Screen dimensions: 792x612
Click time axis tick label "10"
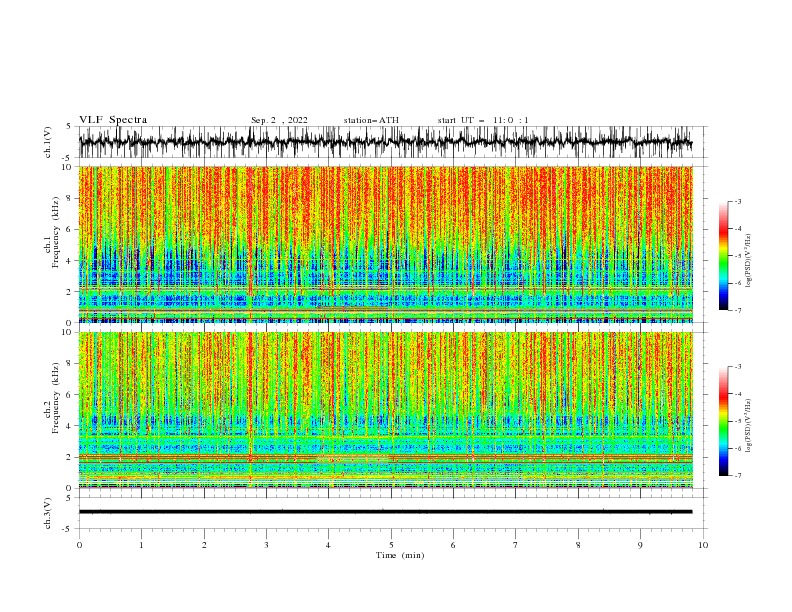[x=703, y=545]
